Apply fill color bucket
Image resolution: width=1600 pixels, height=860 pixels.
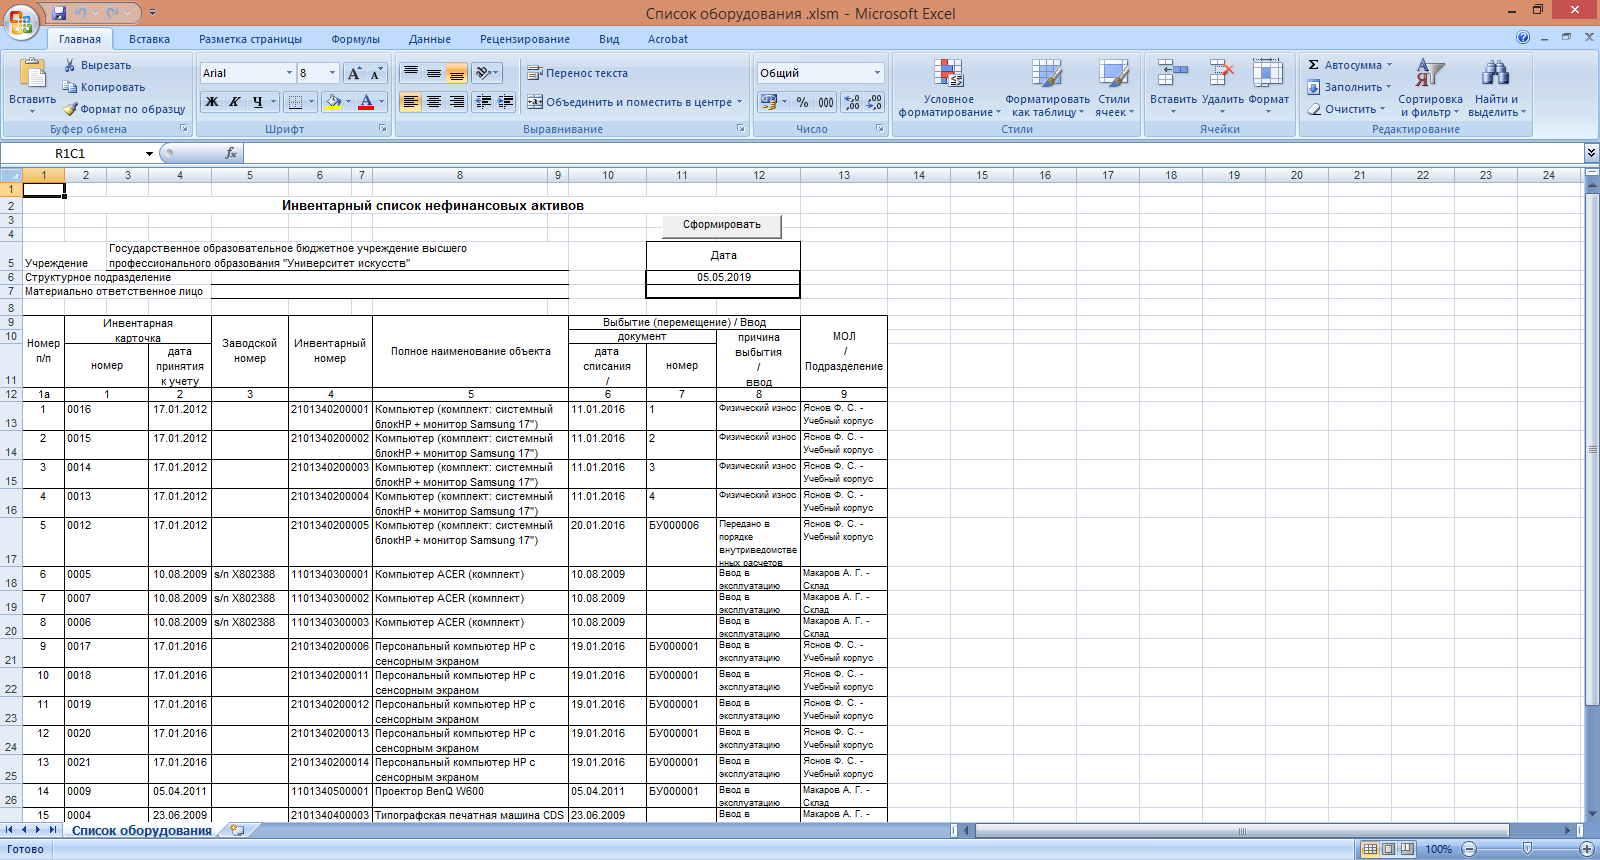334,102
